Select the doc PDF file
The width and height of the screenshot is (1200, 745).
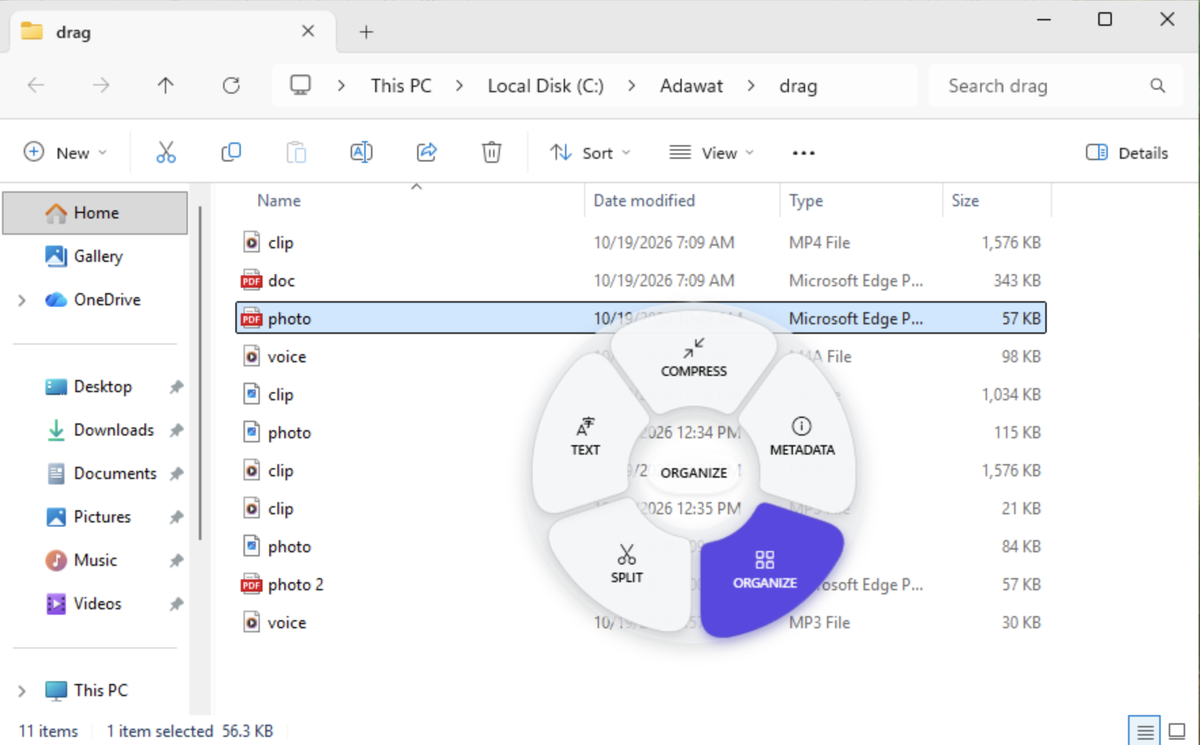(x=641, y=281)
